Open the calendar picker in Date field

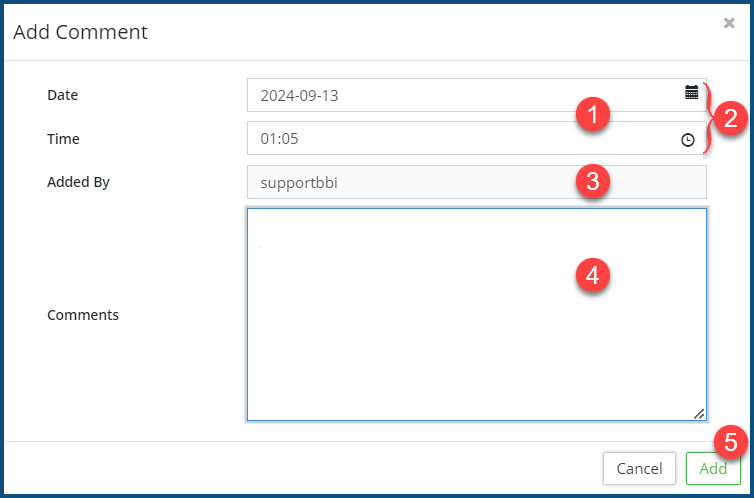(x=691, y=93)
